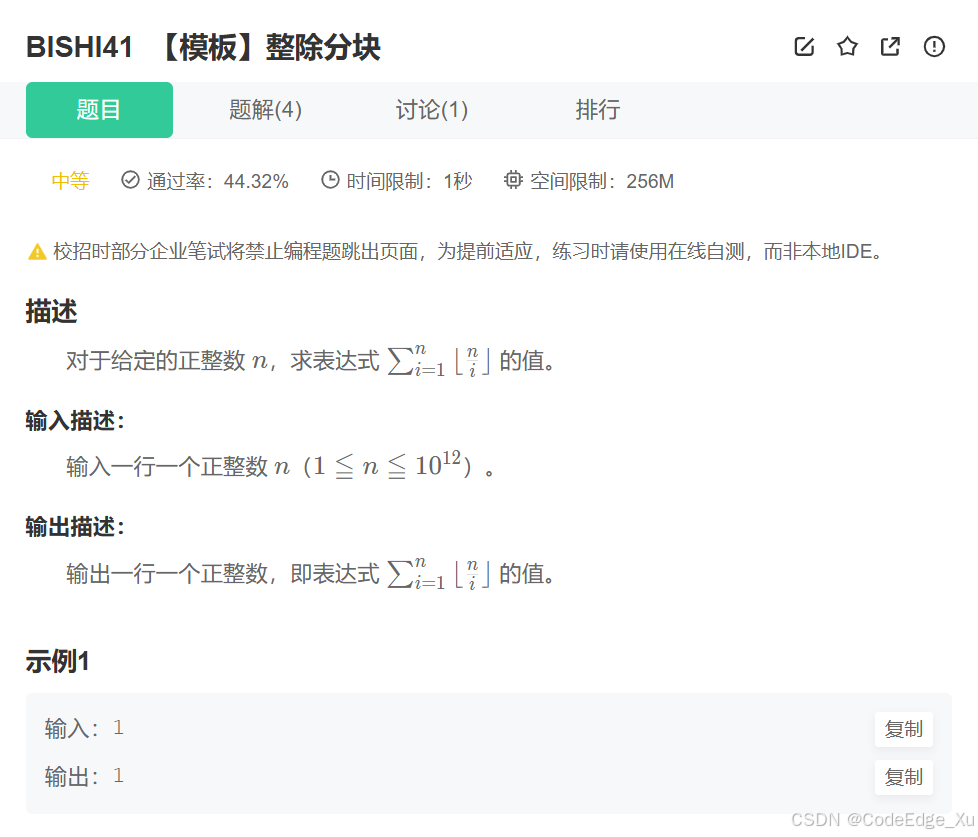Viewport: 978px width, 837px height.
Task: Share problem via external link icon
Action: coord(890,46)
